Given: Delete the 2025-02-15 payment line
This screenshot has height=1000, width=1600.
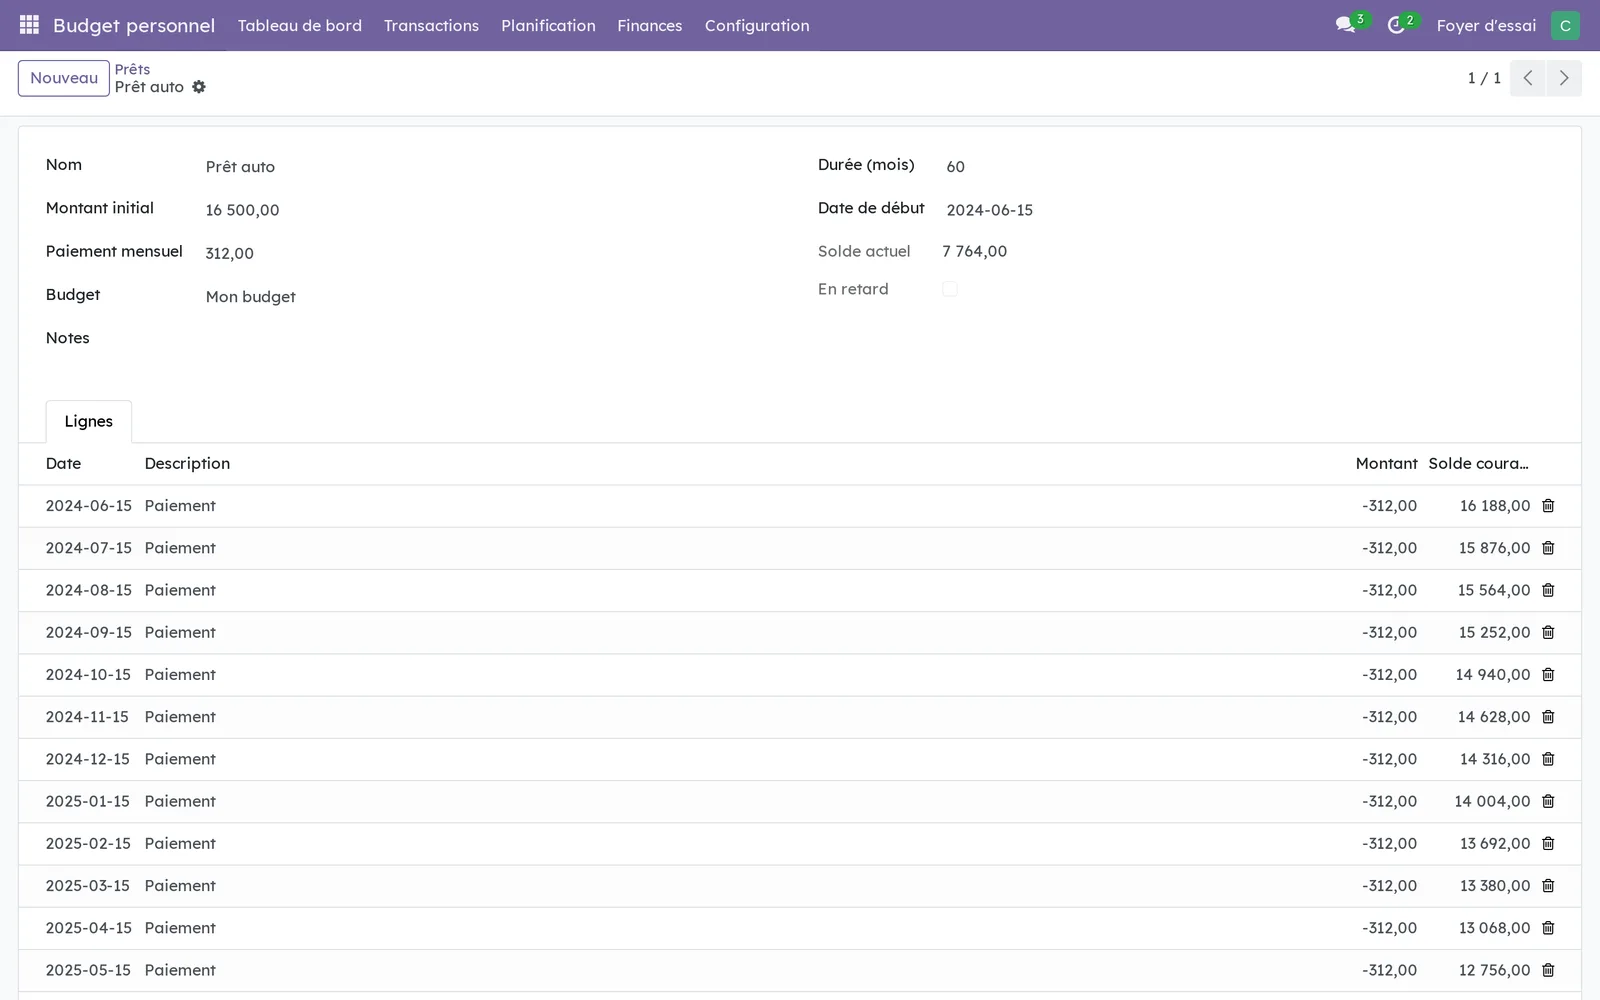Looking at the screenshot, I should (x=1548, y=844).
